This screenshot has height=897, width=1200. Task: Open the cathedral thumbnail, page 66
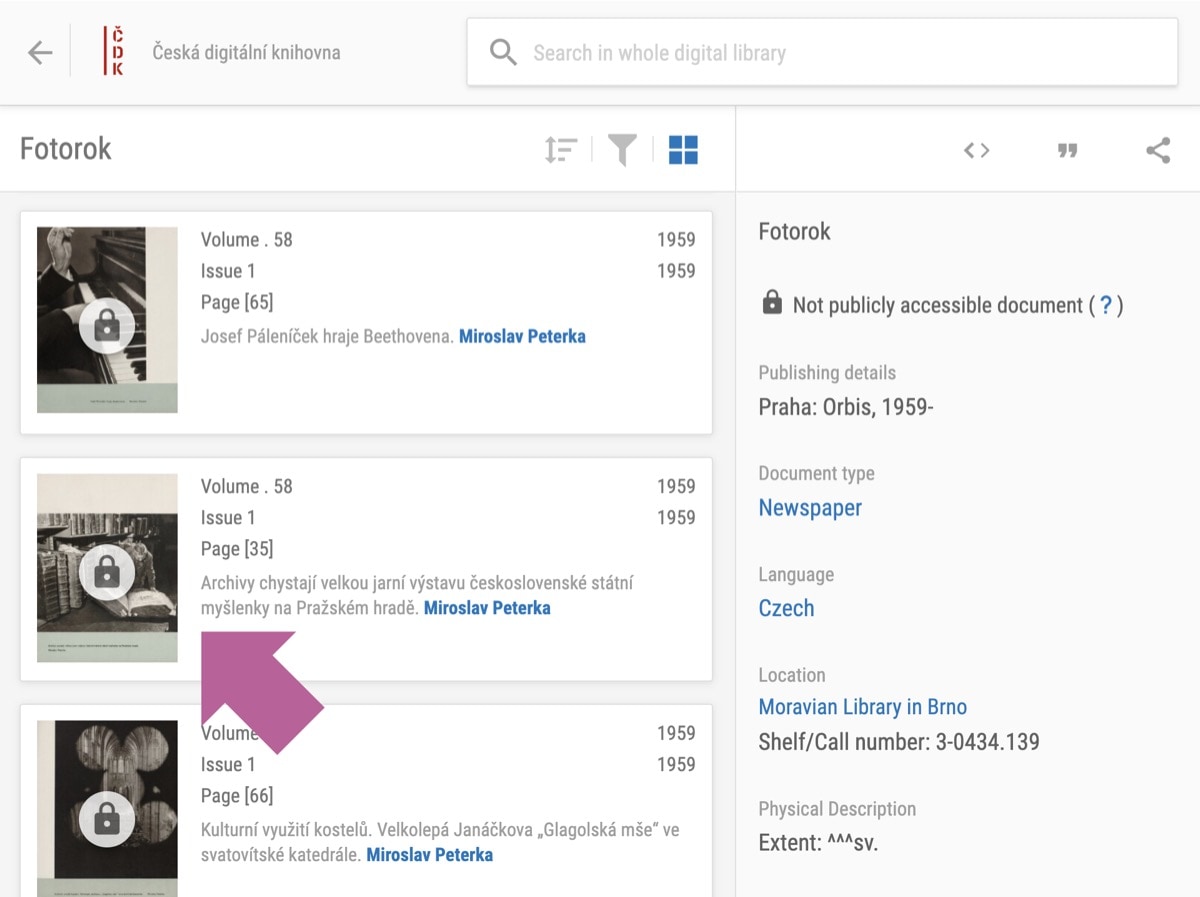(x=107, y=808)
